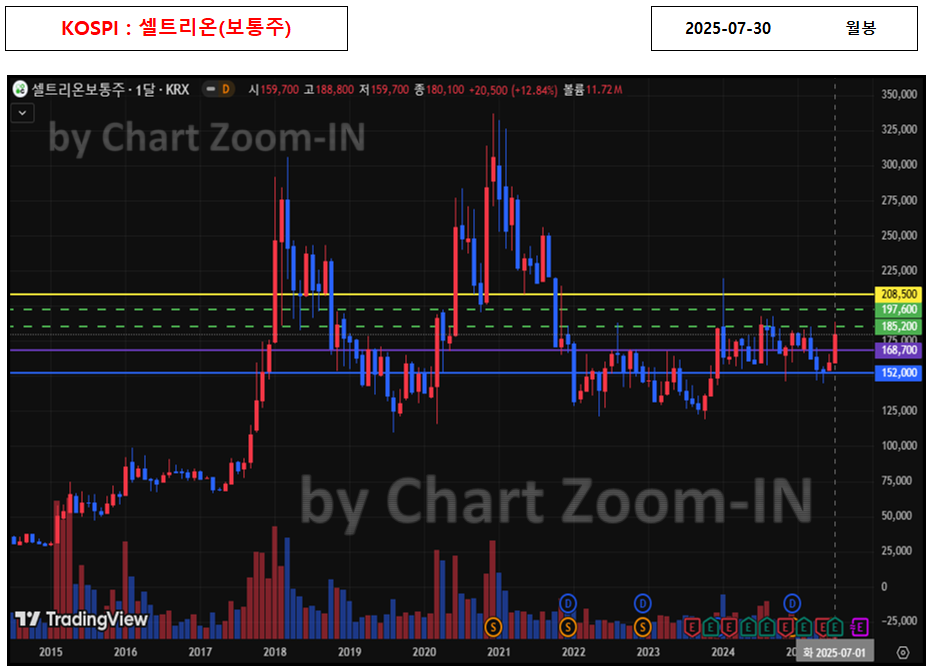Click the 2024 label on time axis

click(723, 652)
